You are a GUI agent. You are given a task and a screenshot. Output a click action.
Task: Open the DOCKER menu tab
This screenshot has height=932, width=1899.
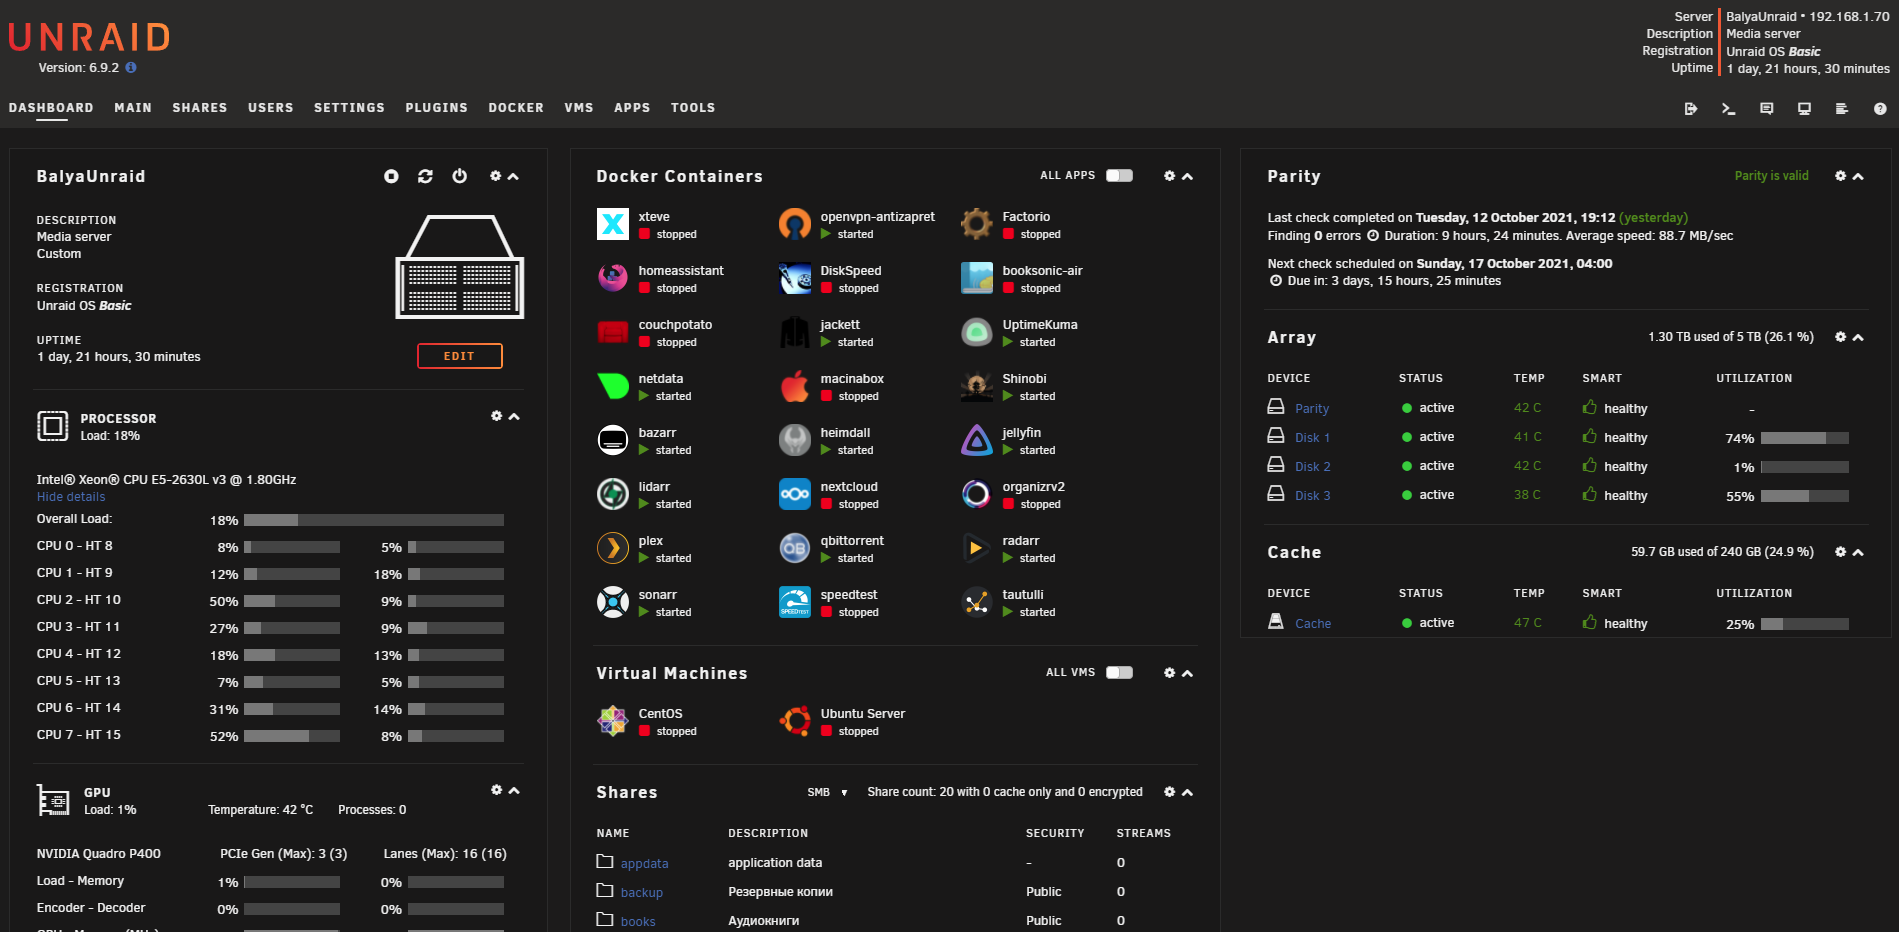pyautogui.click(x=516, y=108)
